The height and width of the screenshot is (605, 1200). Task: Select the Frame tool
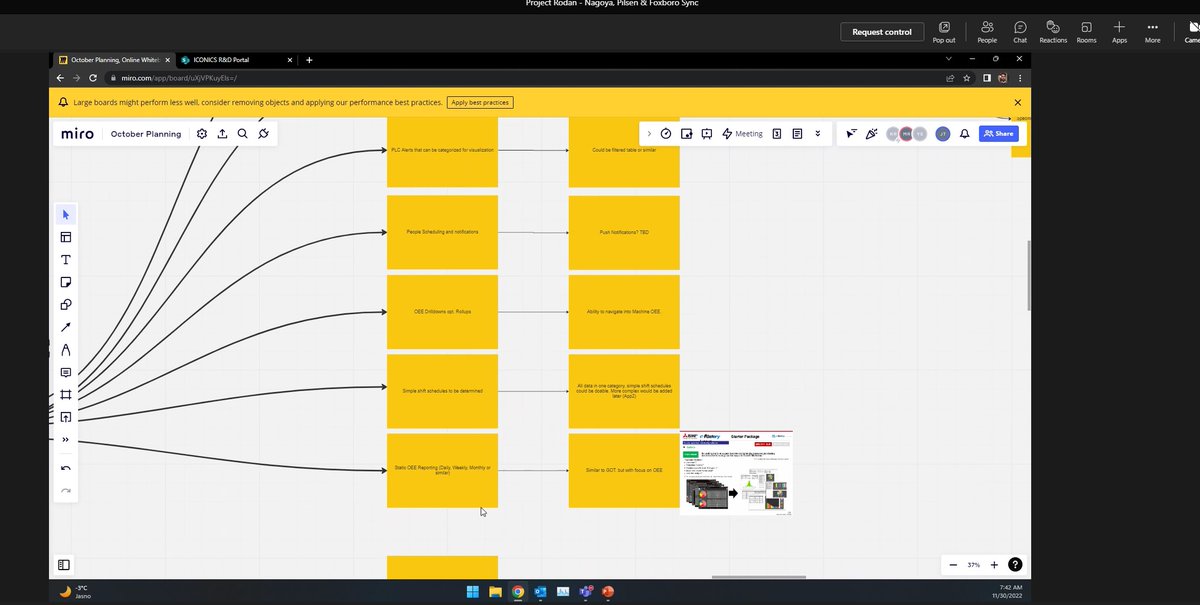click(x=66, y=395)
